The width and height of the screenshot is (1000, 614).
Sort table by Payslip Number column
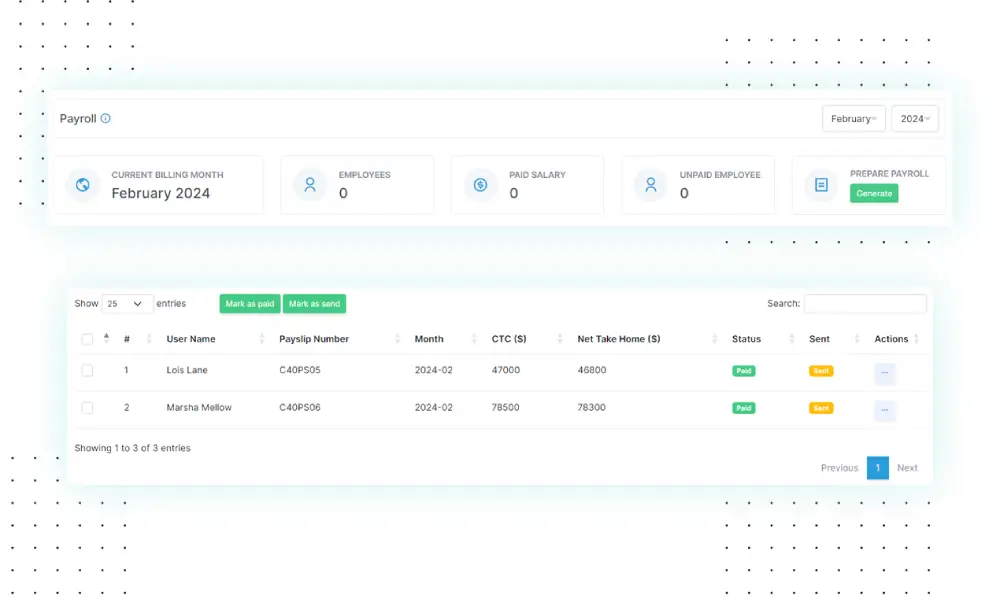pos(314,339)
